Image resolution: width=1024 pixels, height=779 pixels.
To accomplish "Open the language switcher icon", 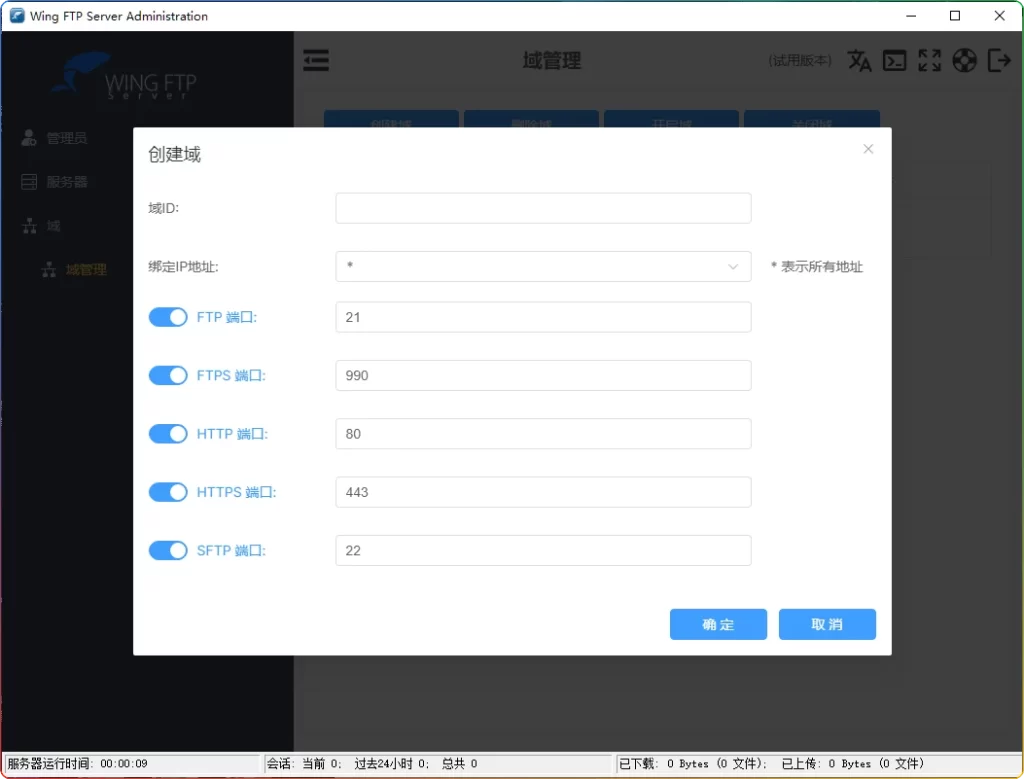I will (859, 60).
